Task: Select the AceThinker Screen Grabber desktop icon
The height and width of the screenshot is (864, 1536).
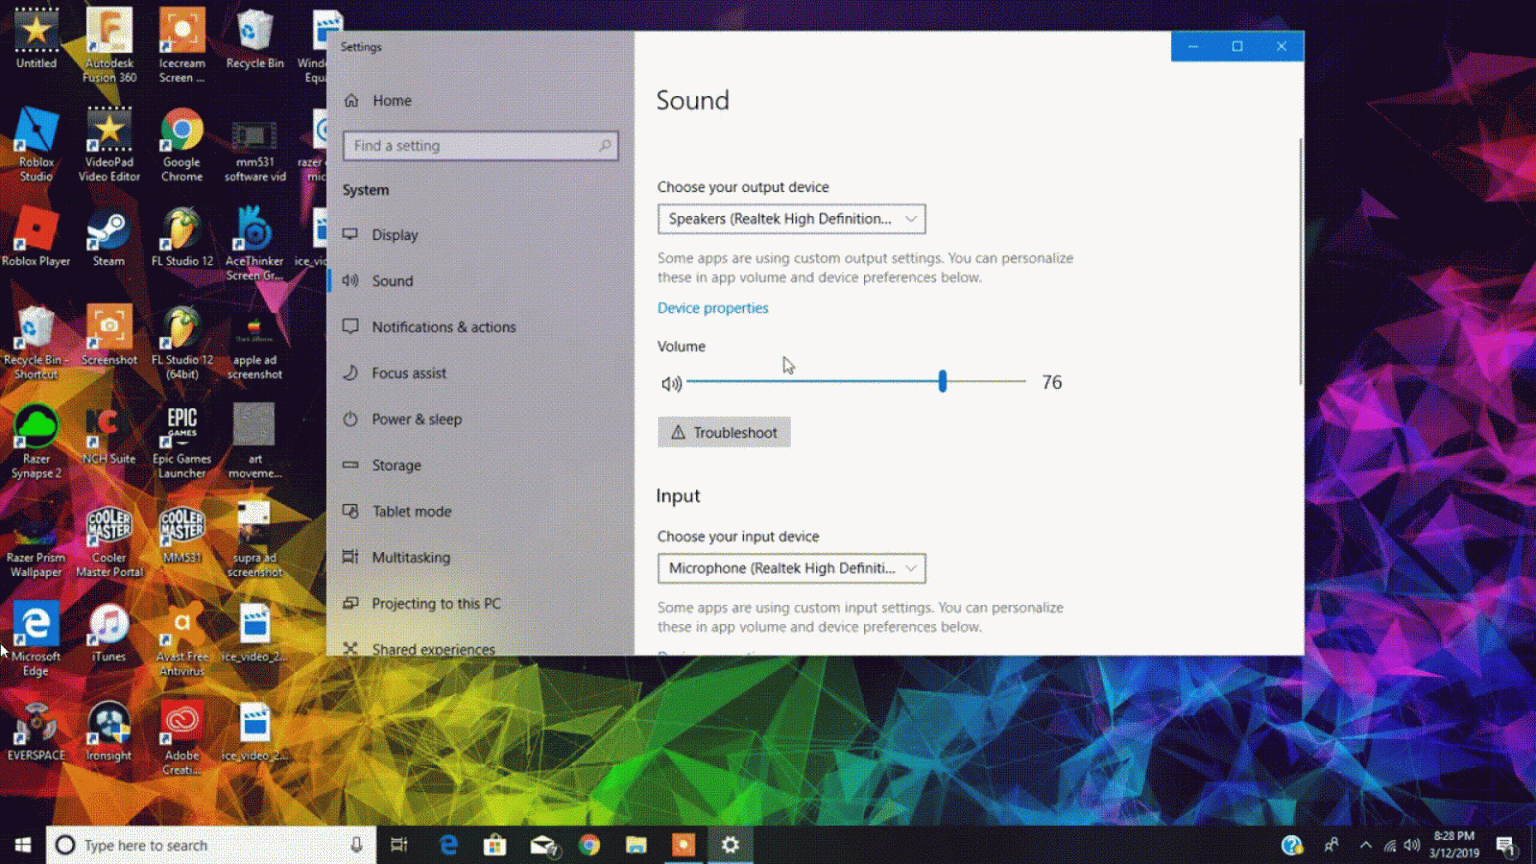Action: [255, 244]
